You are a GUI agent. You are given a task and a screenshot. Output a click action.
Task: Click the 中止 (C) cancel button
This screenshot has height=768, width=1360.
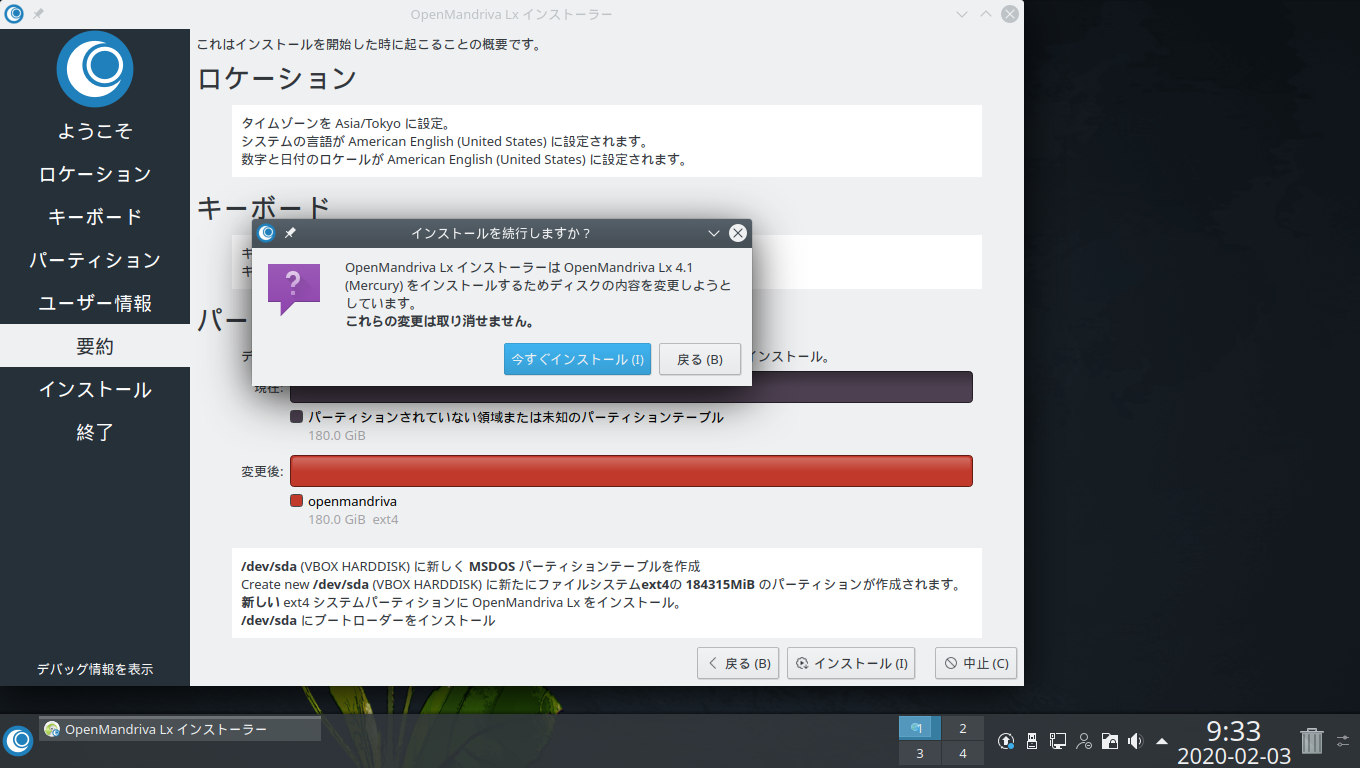[x=976, y=663]
